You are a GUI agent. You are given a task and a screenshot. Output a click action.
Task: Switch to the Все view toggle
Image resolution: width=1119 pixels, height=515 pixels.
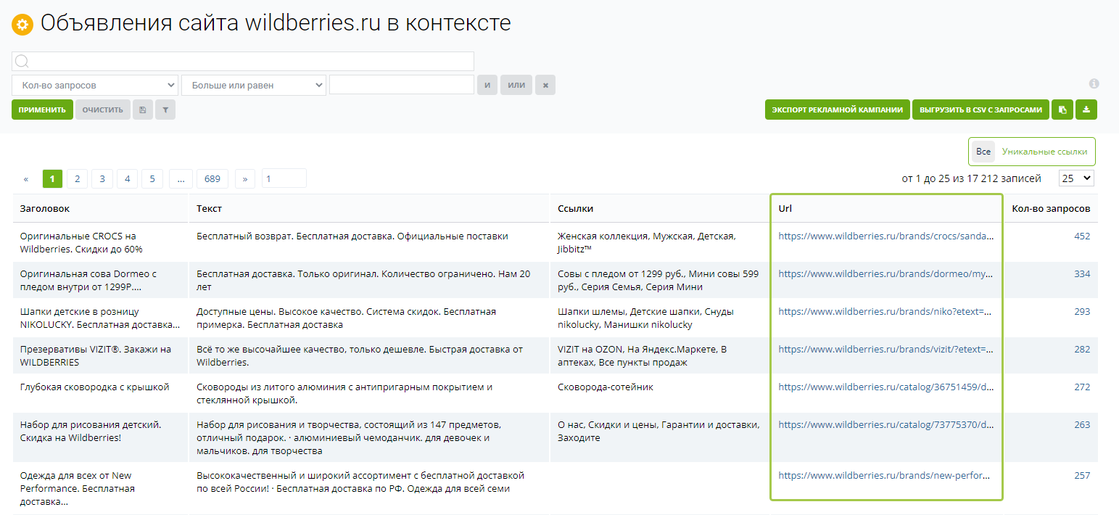(983, 151)
